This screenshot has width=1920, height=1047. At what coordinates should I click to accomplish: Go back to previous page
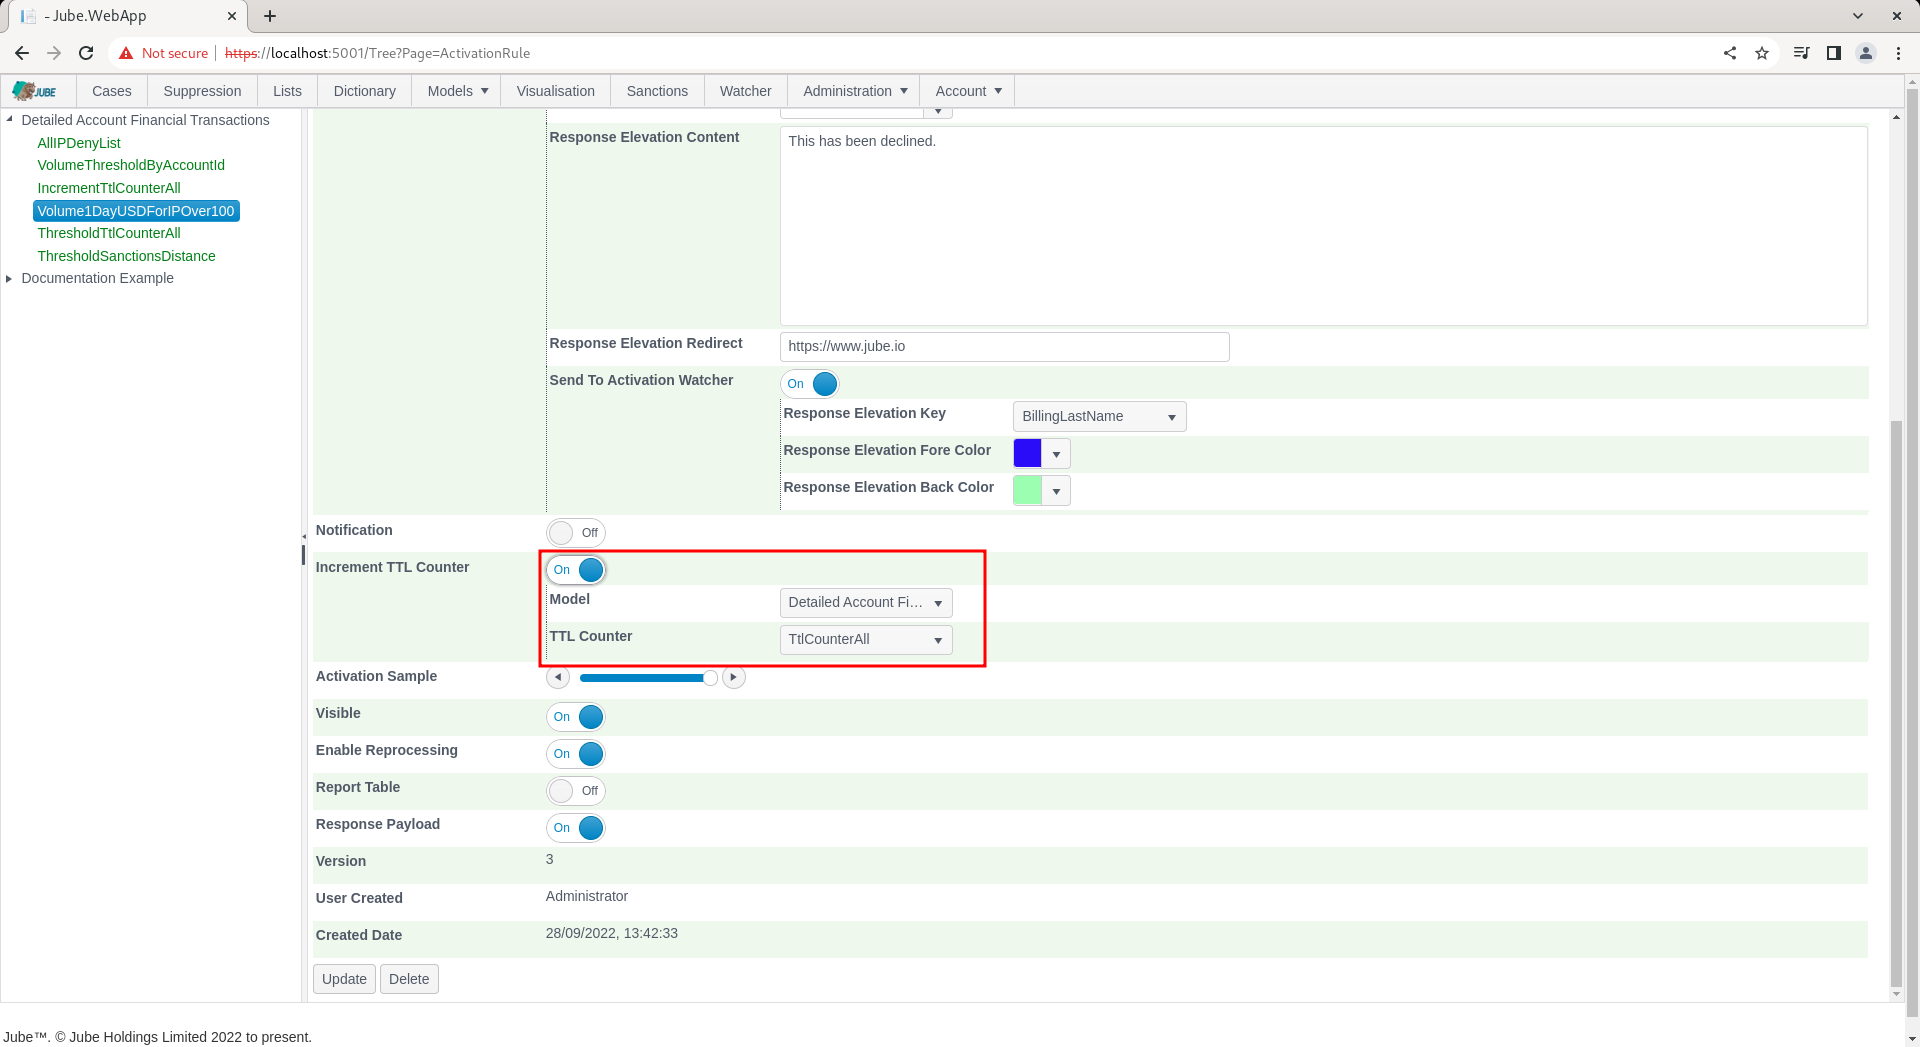click(x=22, y=53)
